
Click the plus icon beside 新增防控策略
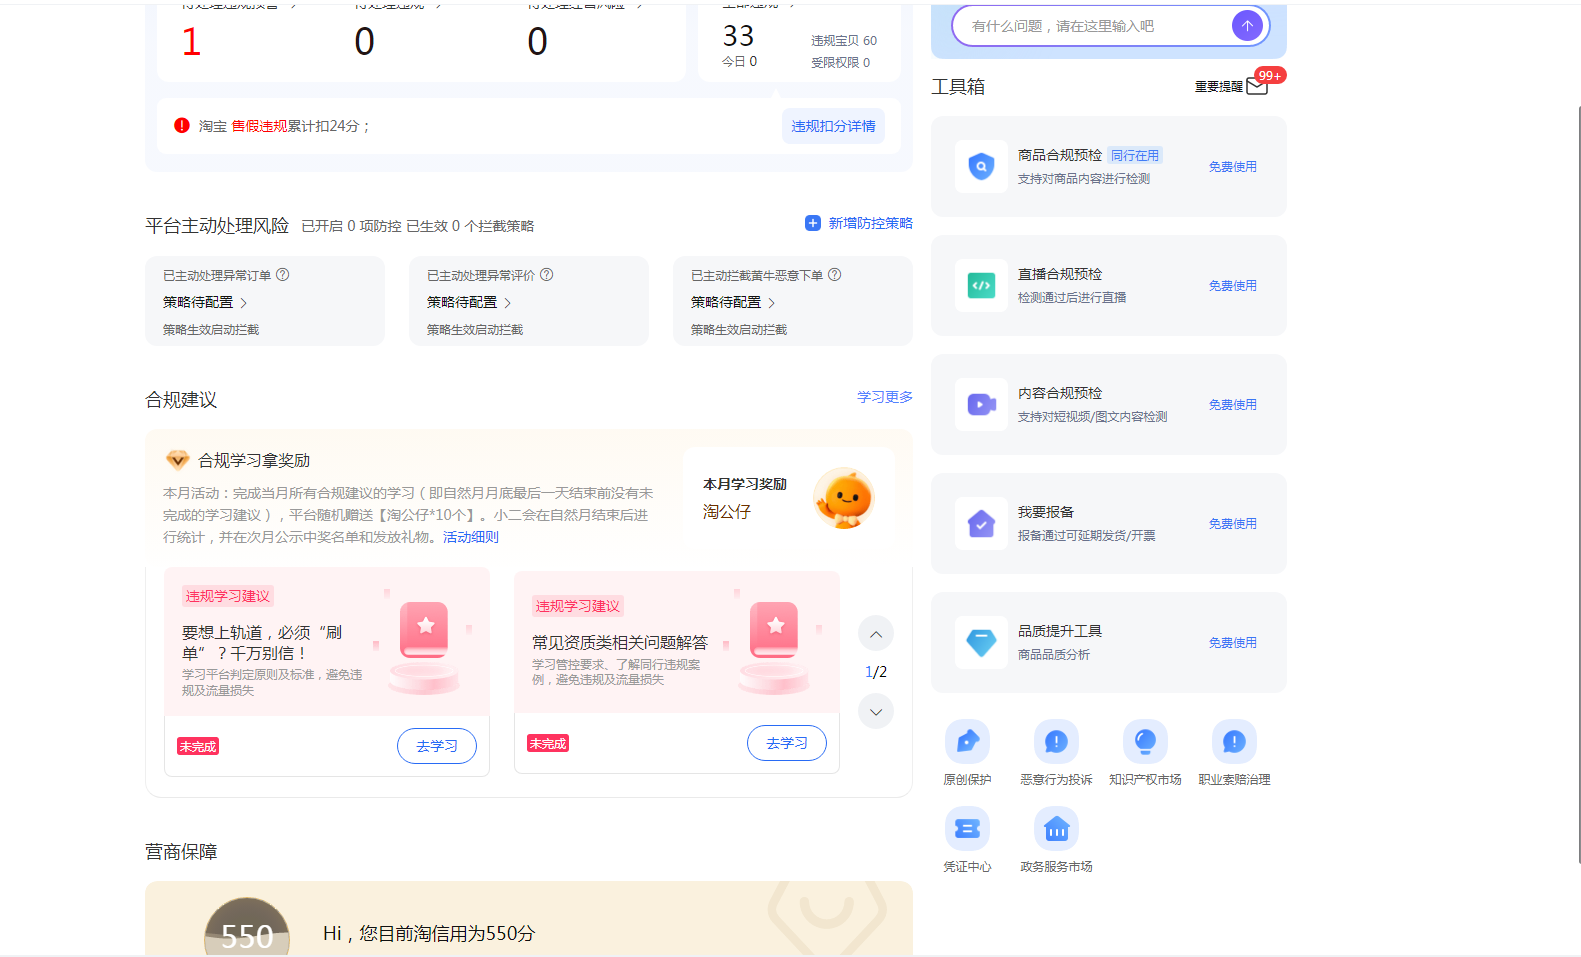pos(813,223)
